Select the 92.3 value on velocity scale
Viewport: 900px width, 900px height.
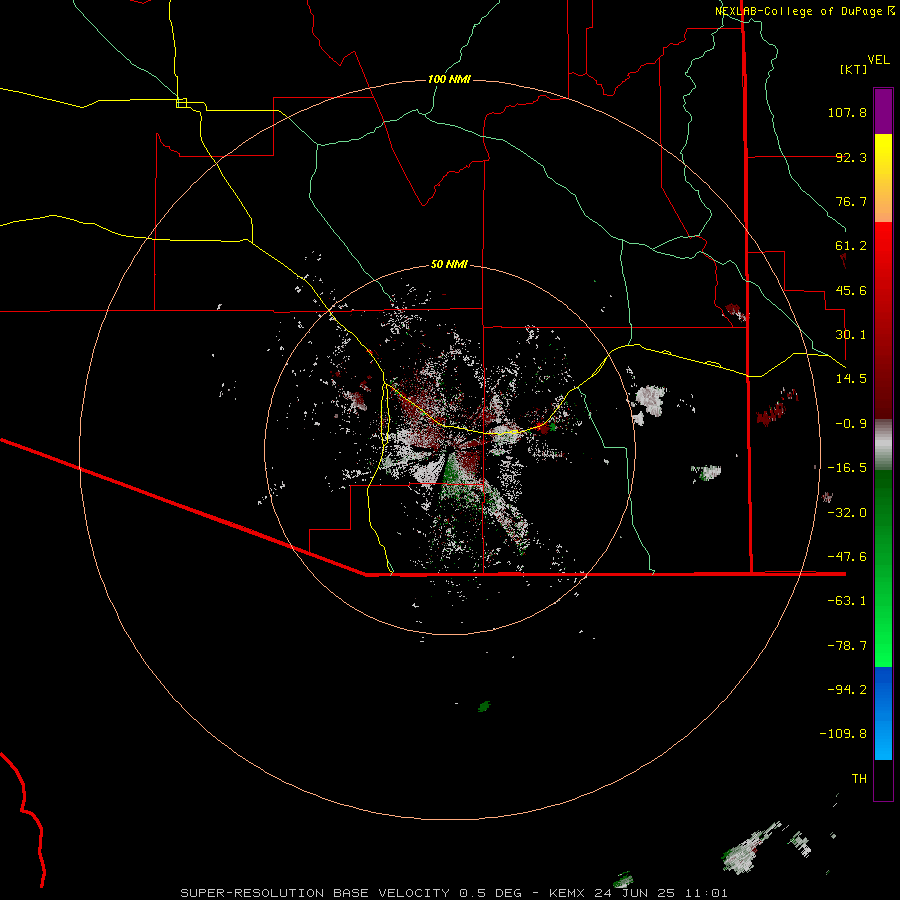pyautogui.click(x=851, y=157)
